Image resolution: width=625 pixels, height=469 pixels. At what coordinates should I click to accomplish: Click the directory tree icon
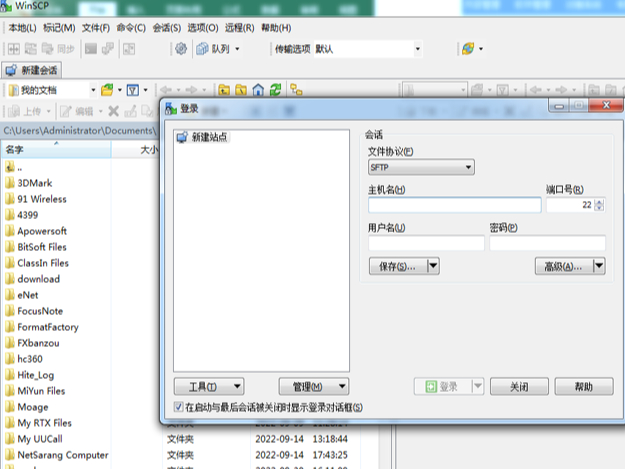[296, 90]
